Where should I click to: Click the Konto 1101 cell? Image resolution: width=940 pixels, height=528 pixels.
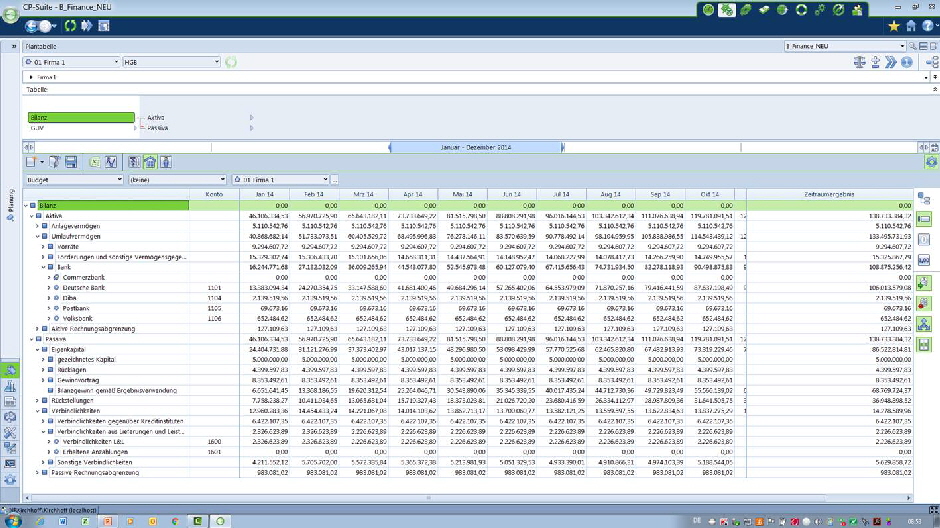pos(214,288)
